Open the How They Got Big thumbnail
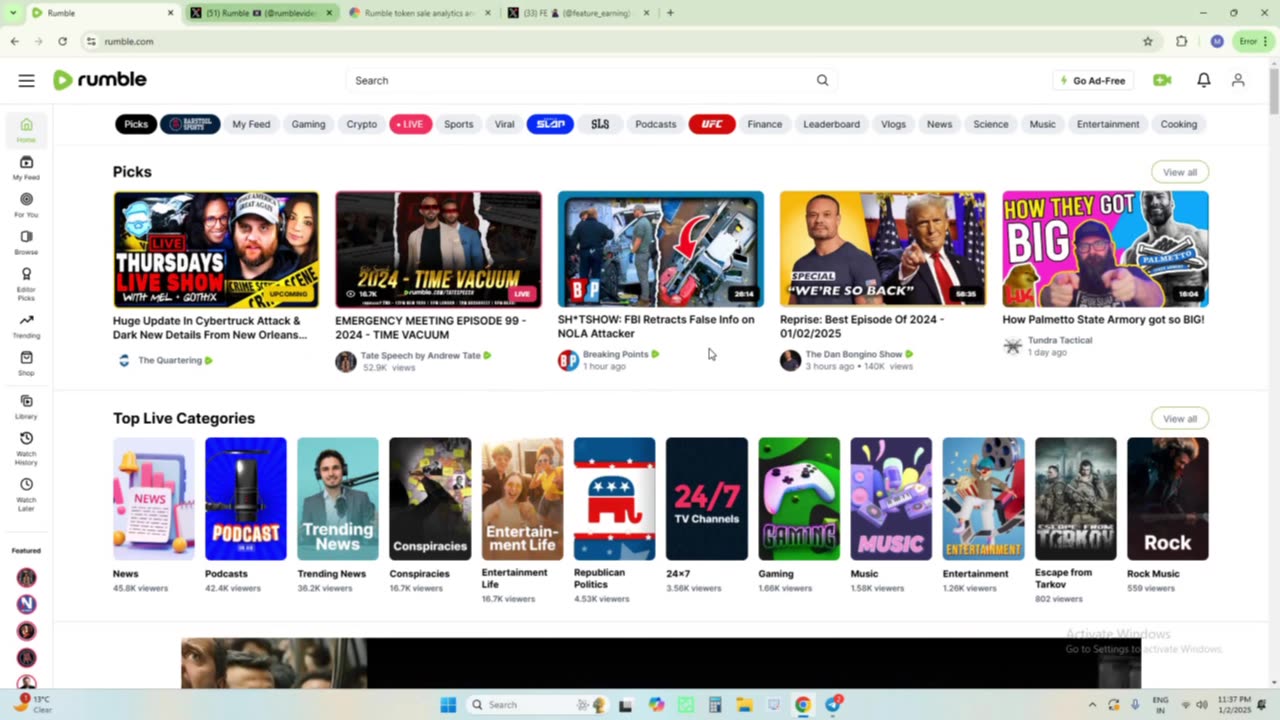Viewport: 1280px width, 720px height. (x=1105, y=249)
